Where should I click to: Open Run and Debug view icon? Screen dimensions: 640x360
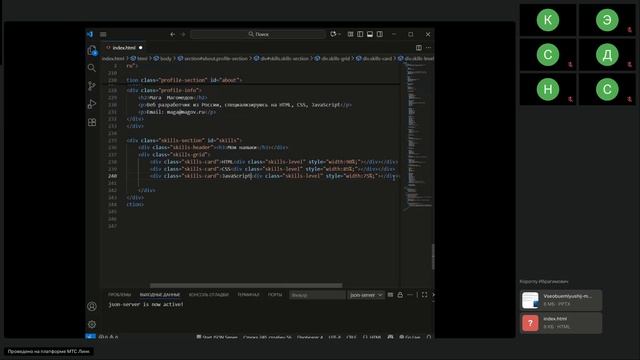(92, 104)
